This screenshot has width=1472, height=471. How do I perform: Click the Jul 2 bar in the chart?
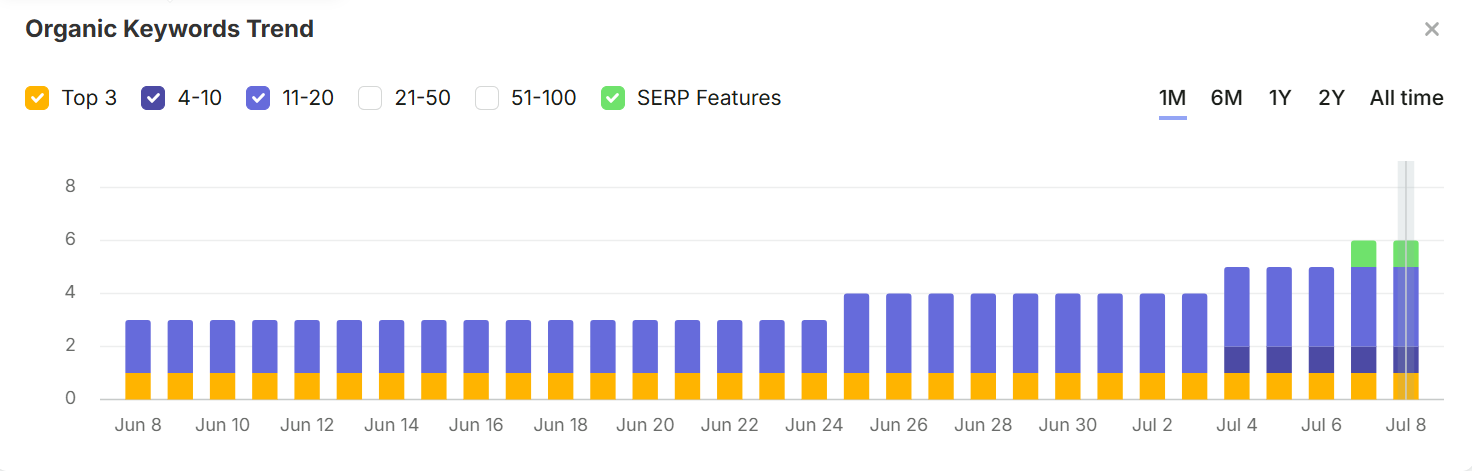point(1152,347)
